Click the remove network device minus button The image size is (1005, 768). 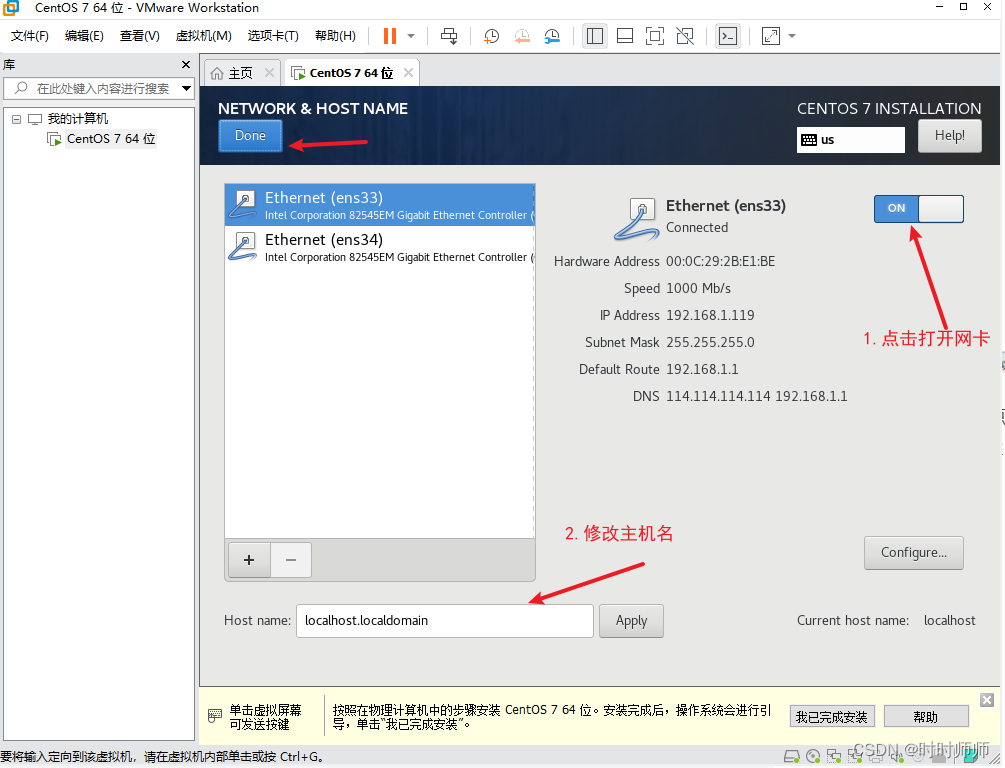pyautogui.click(x=291, y=560)
